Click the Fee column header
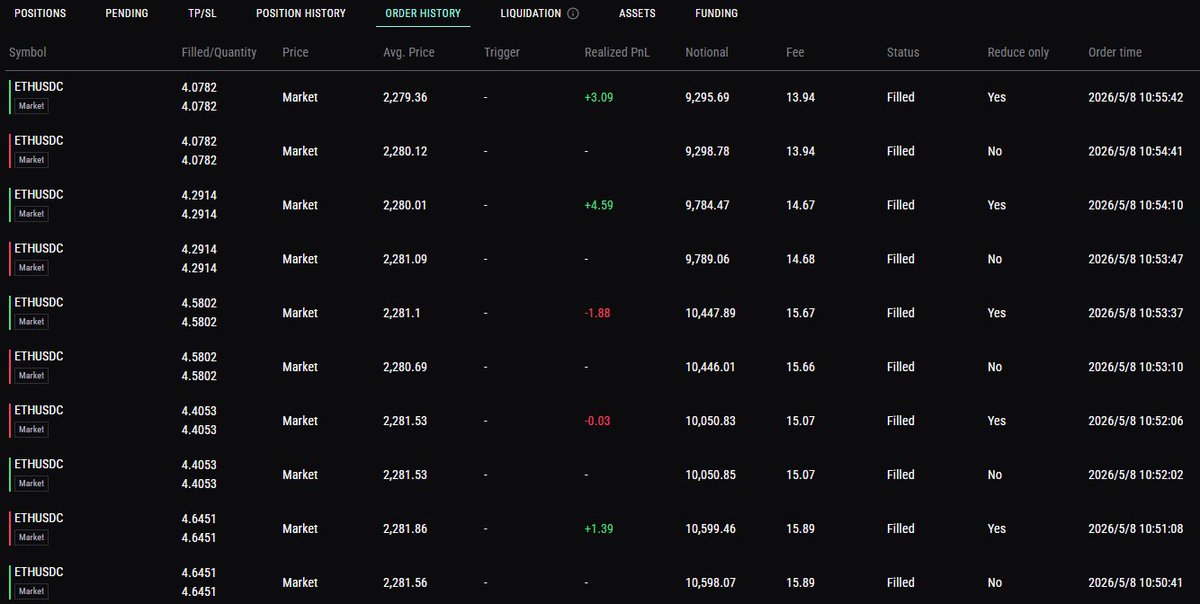 795,52
